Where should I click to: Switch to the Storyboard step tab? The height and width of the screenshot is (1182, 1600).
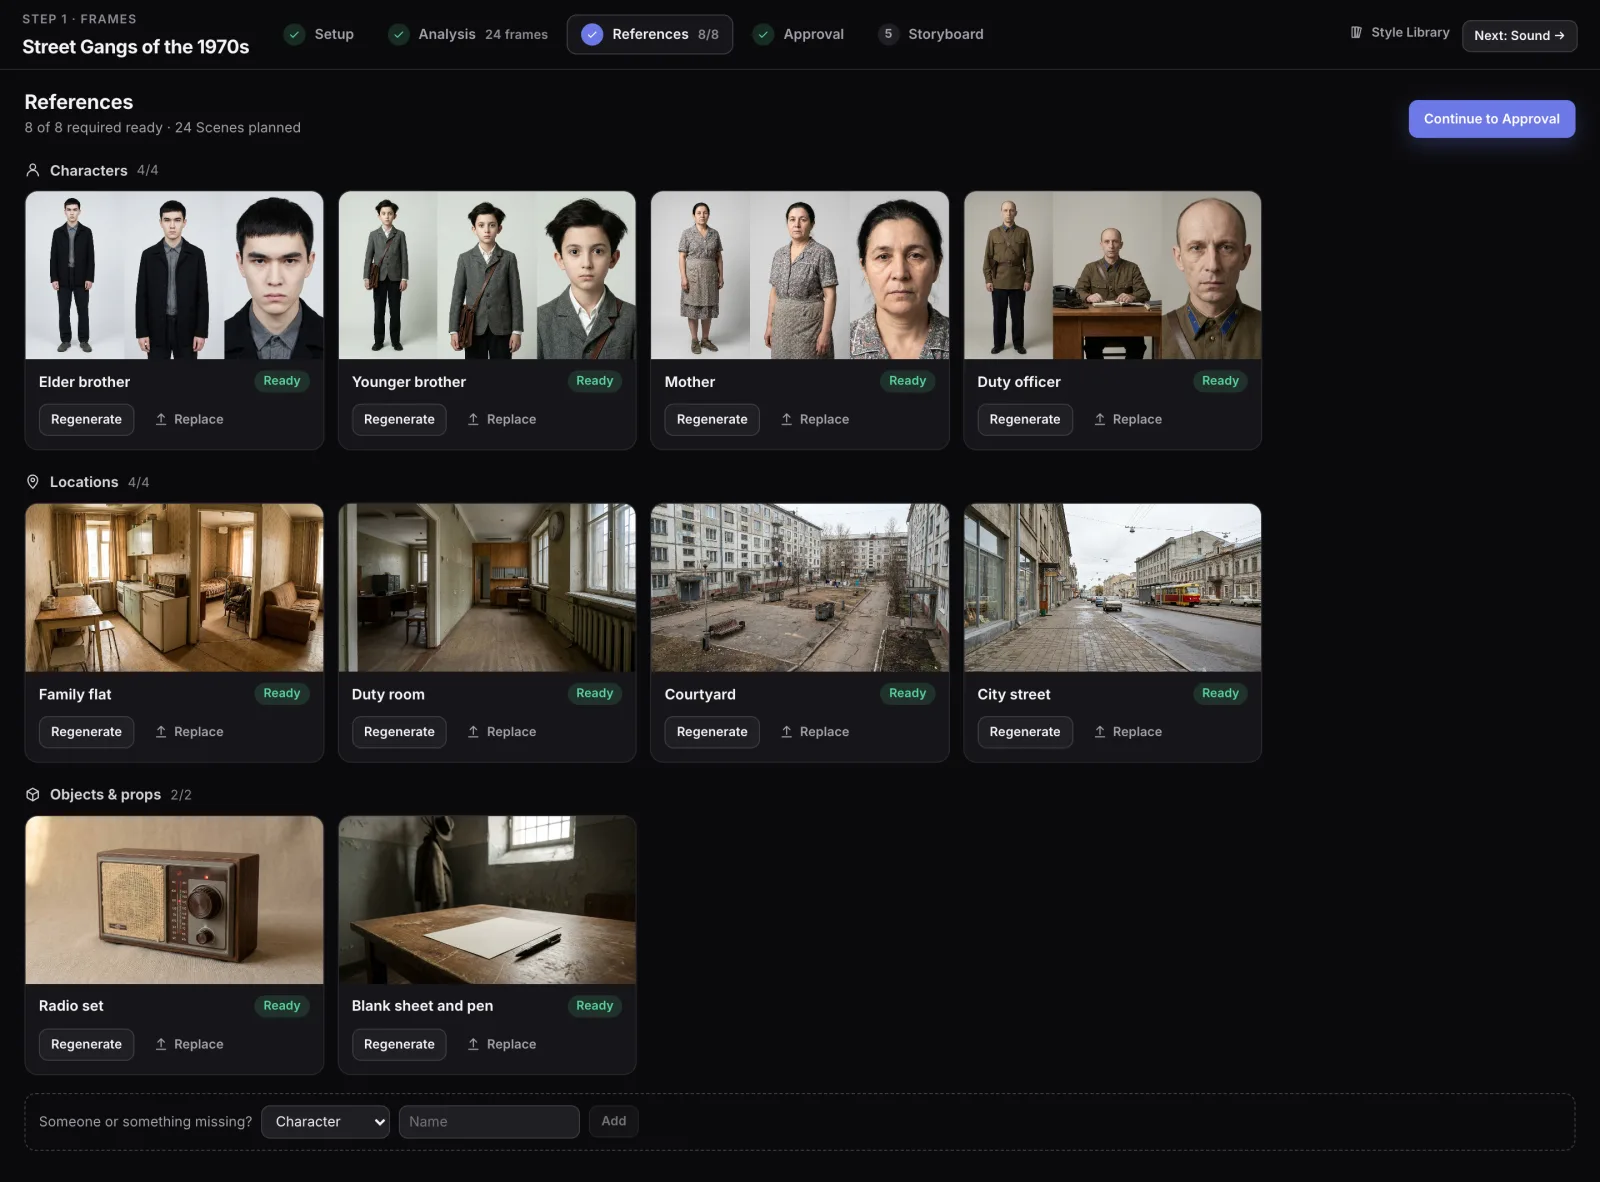tap(931, 34)
